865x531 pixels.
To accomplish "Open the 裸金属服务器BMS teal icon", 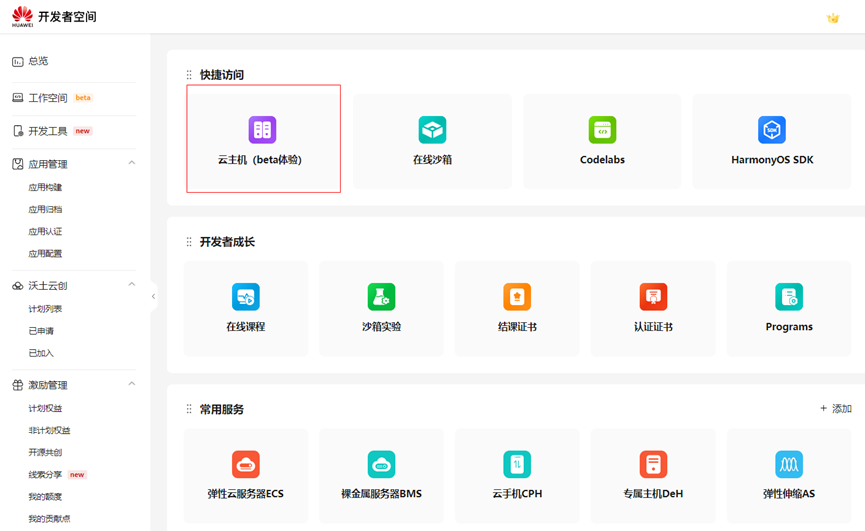I will tap(382, 464).
